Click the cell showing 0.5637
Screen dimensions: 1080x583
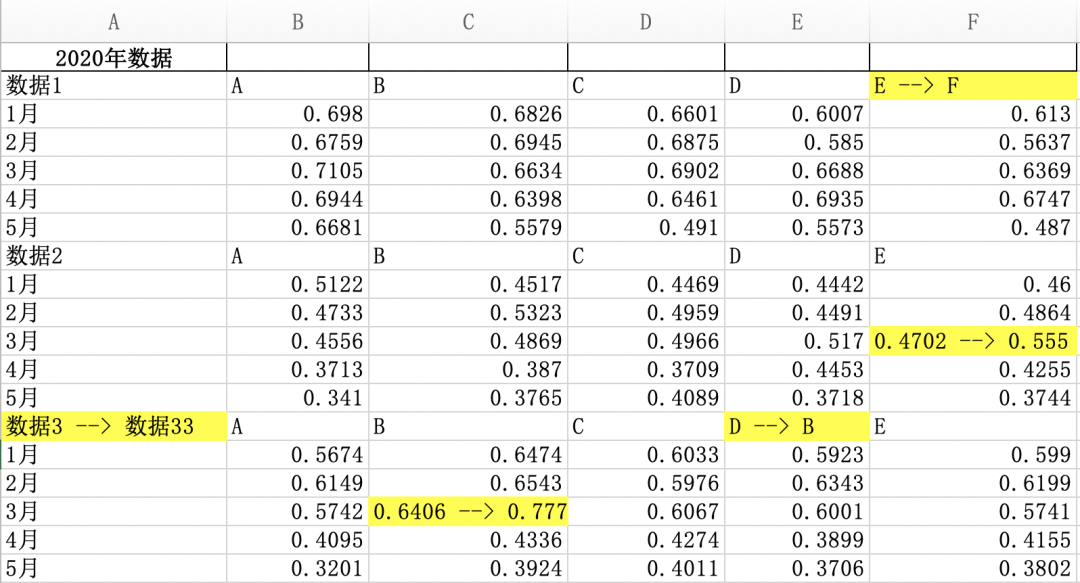tap(973, 142)
